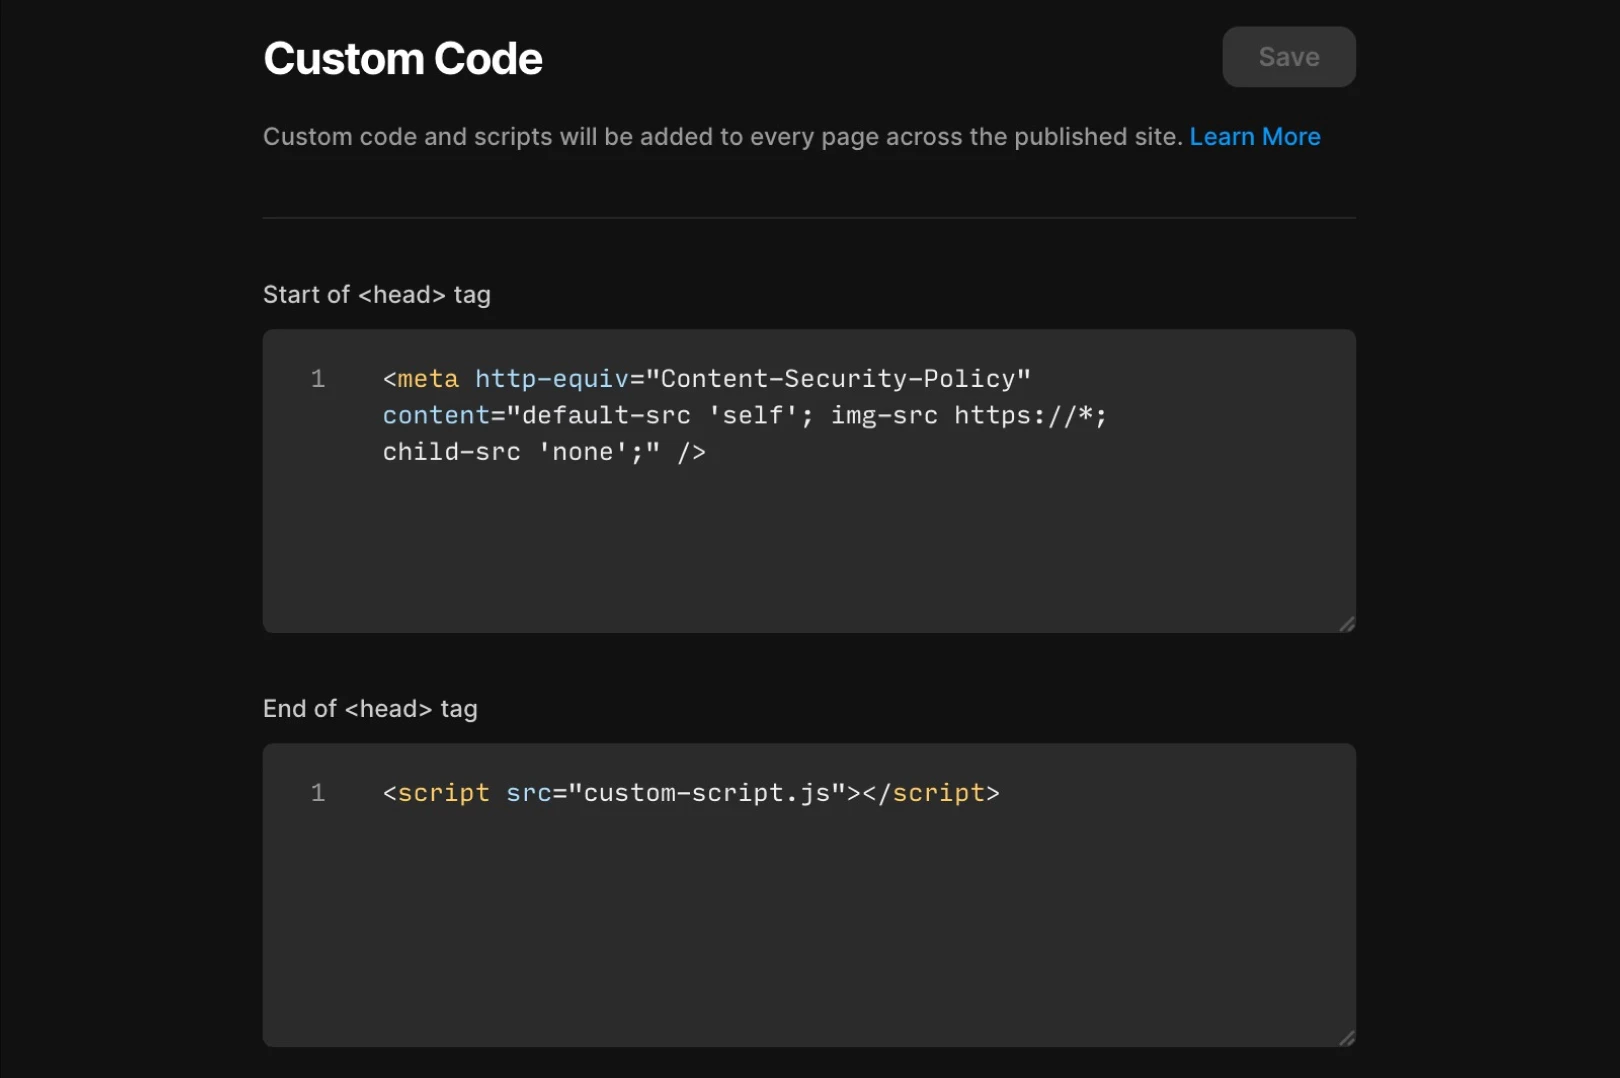
Task: Click the description text about custom code and scripts
Action: (x=722, y=137)
